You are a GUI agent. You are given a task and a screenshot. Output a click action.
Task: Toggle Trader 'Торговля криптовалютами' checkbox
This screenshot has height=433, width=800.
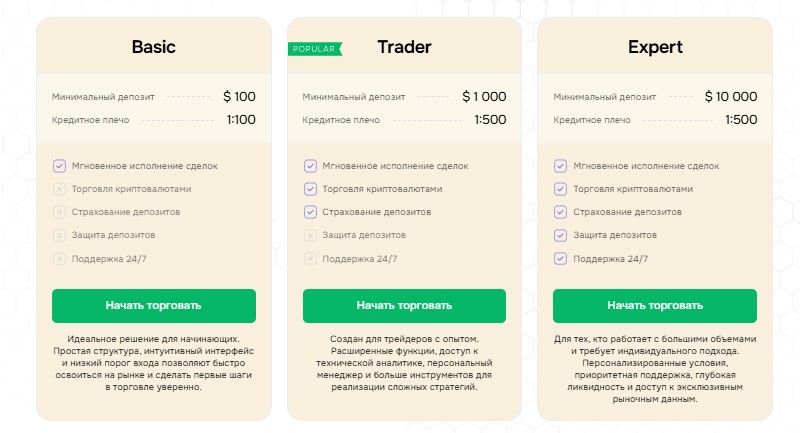click(x=310, y=189)
